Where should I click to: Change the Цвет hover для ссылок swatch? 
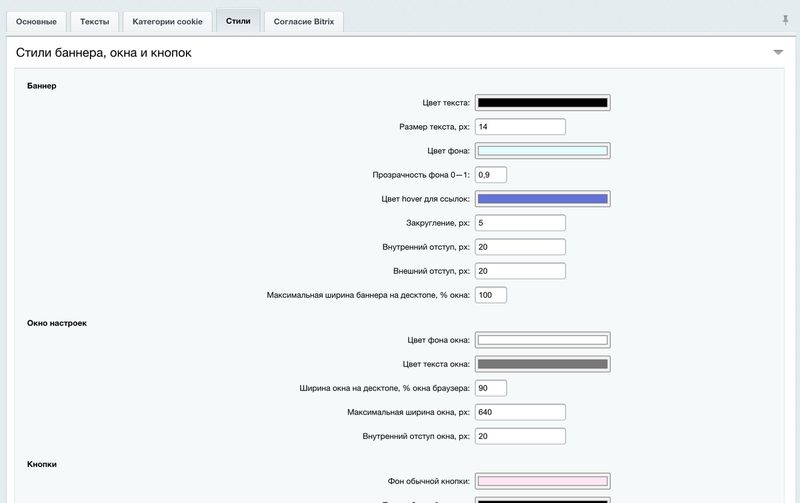tap(542, 199)
